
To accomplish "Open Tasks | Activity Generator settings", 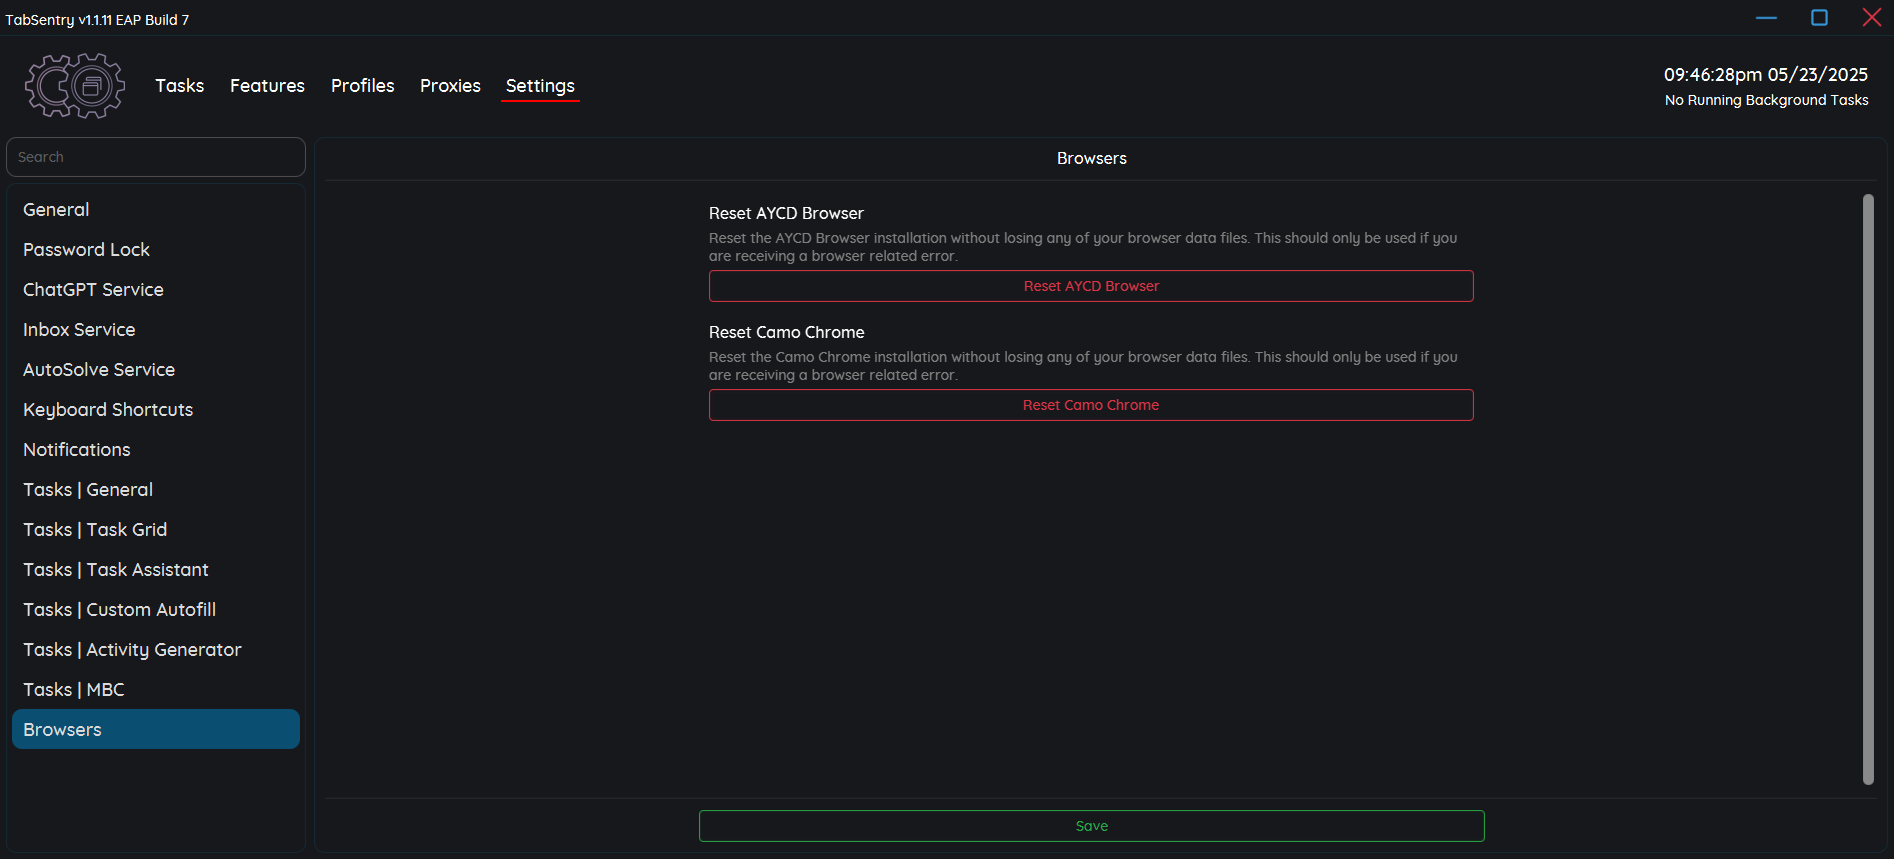I will click(156, 649).
